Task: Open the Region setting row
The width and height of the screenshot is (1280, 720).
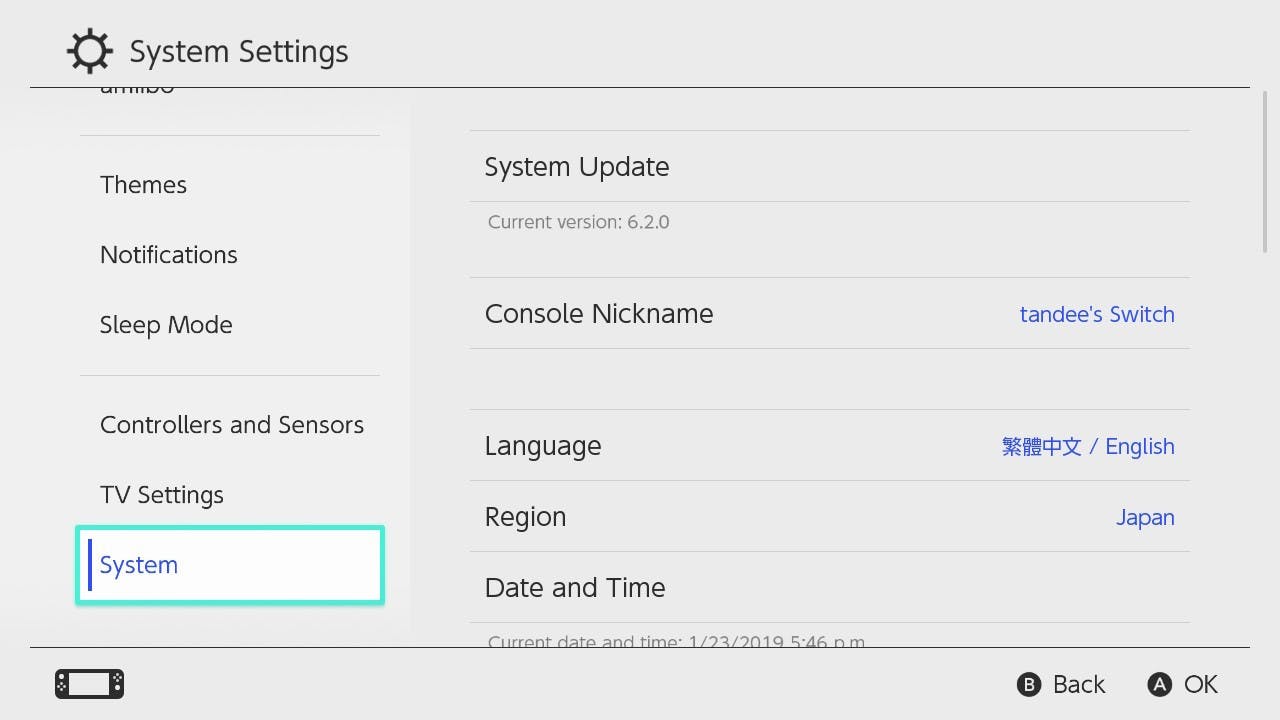Action: coord(829,516)
